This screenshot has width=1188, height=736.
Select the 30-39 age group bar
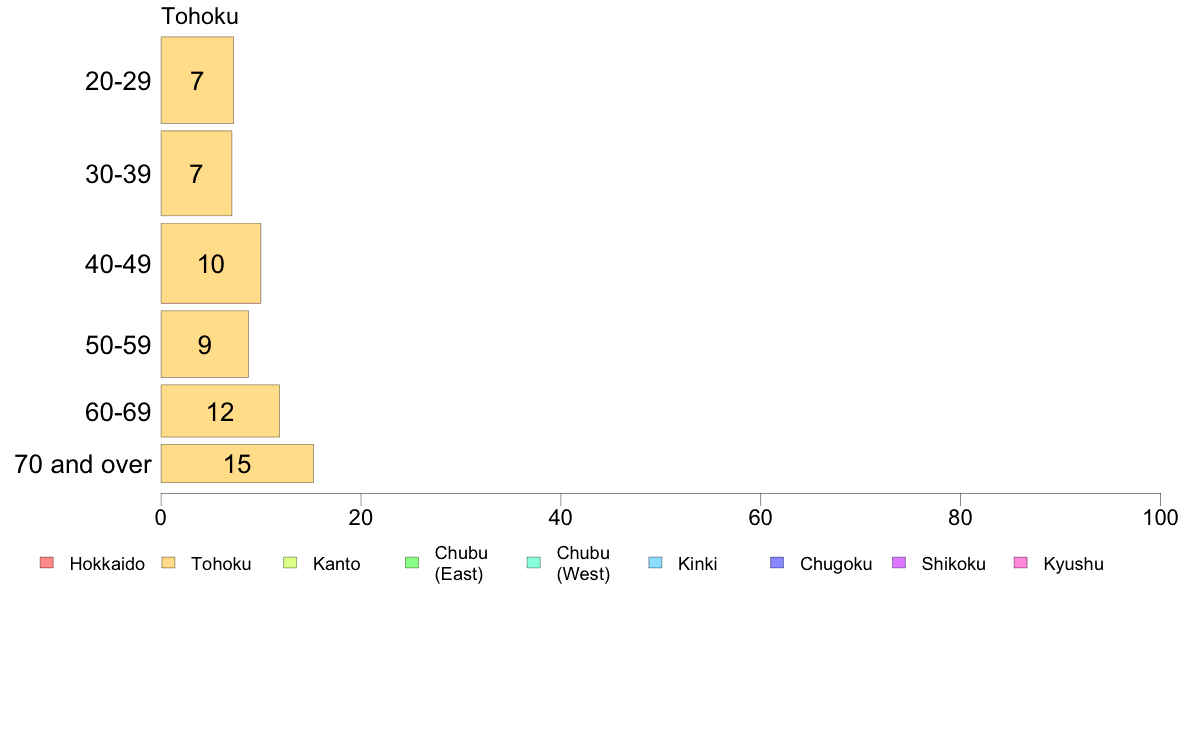point(196,174)
